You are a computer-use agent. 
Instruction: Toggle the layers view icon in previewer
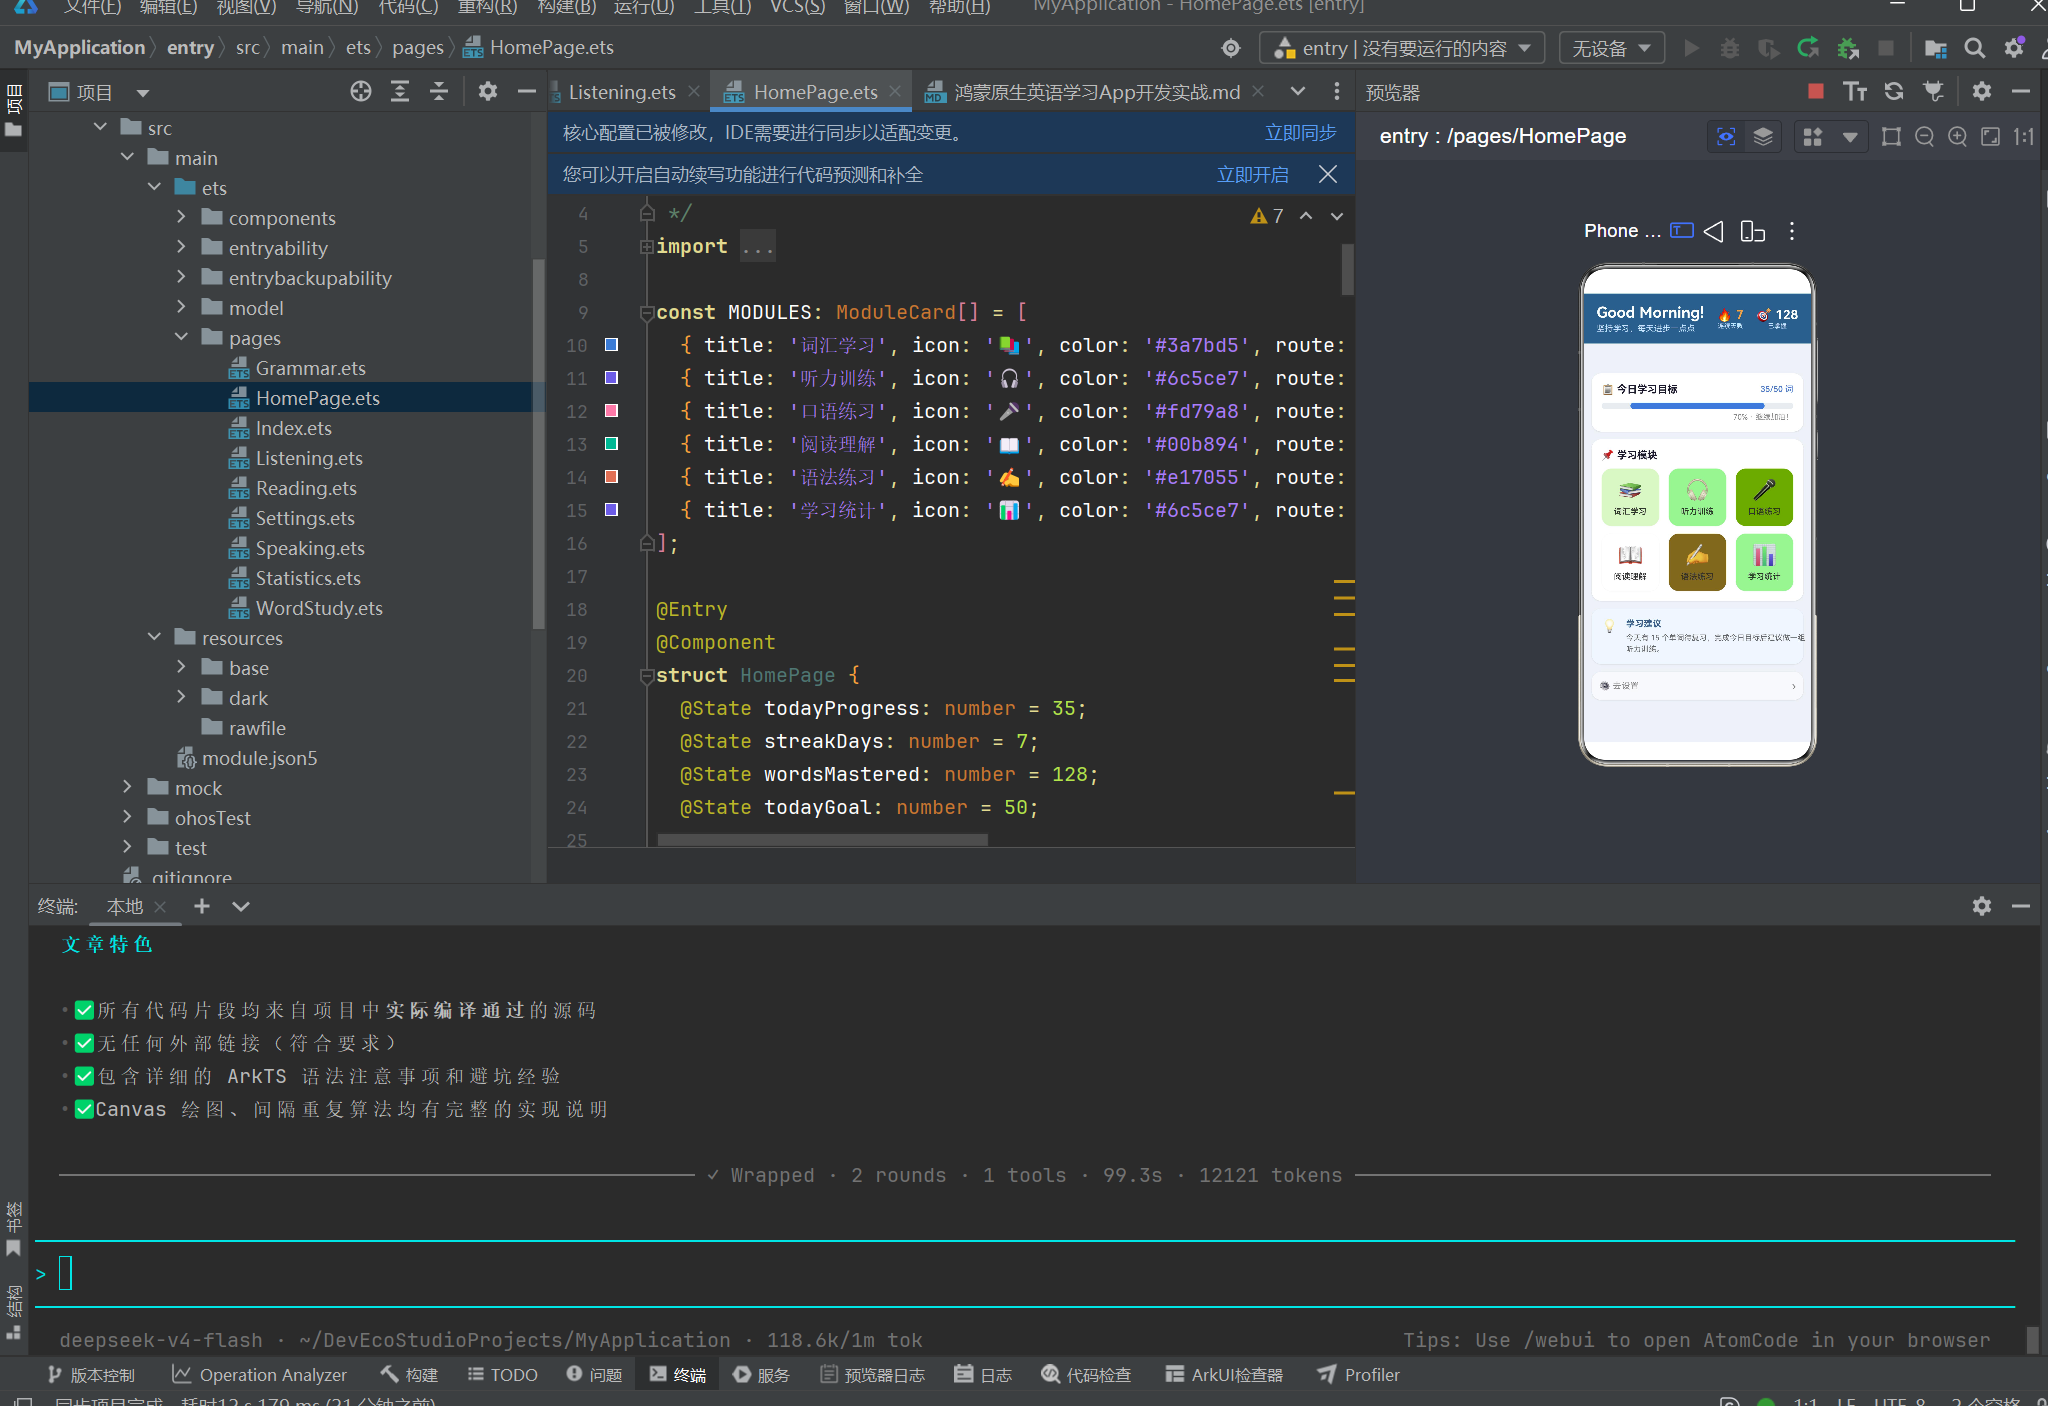[1763, 137]
